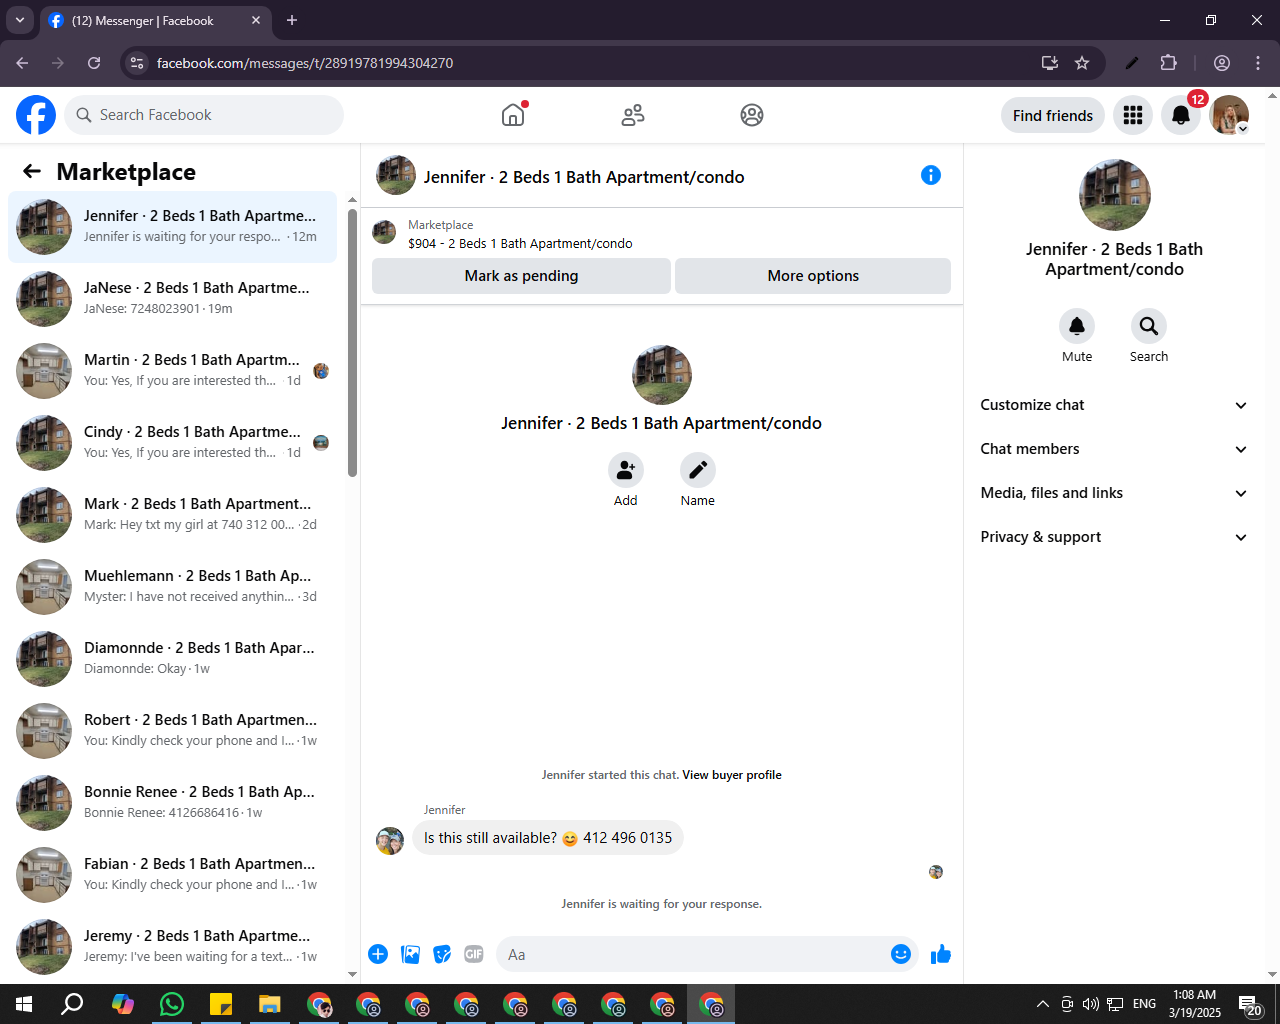Image resolution: width=1280 pixels, height=1024 pixels.
Task: Open the Chrome menu three dots
Action: click(1258, 63)
